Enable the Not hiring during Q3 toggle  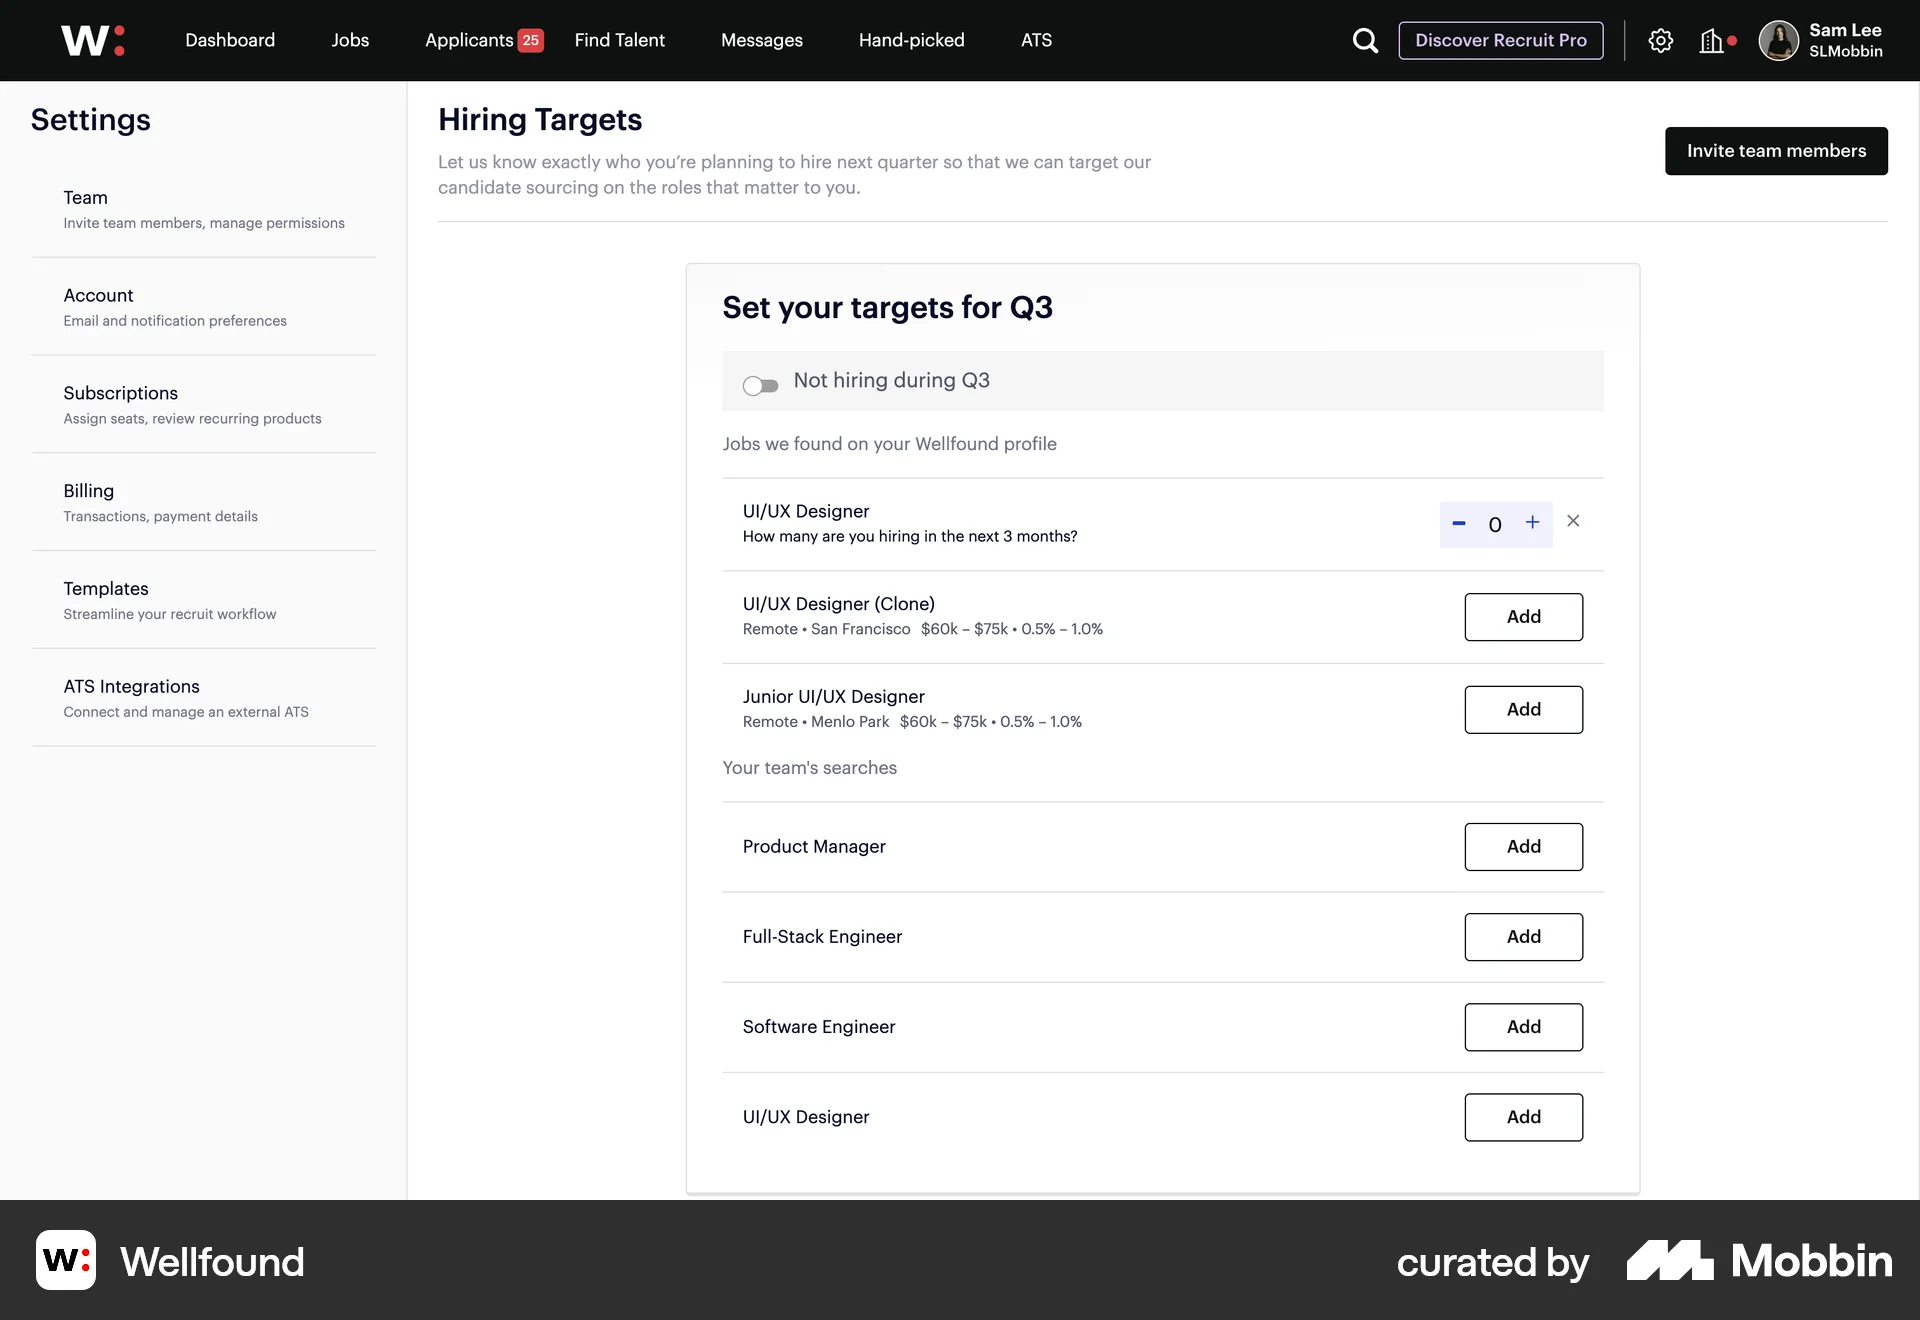[x=760, y=385]
